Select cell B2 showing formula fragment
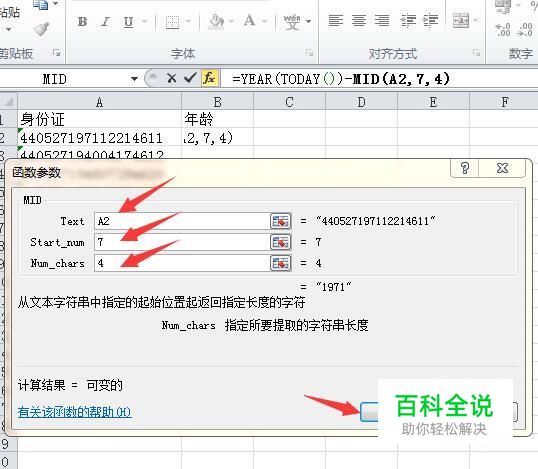The image size is (538, 469). [x=217, y=137]
